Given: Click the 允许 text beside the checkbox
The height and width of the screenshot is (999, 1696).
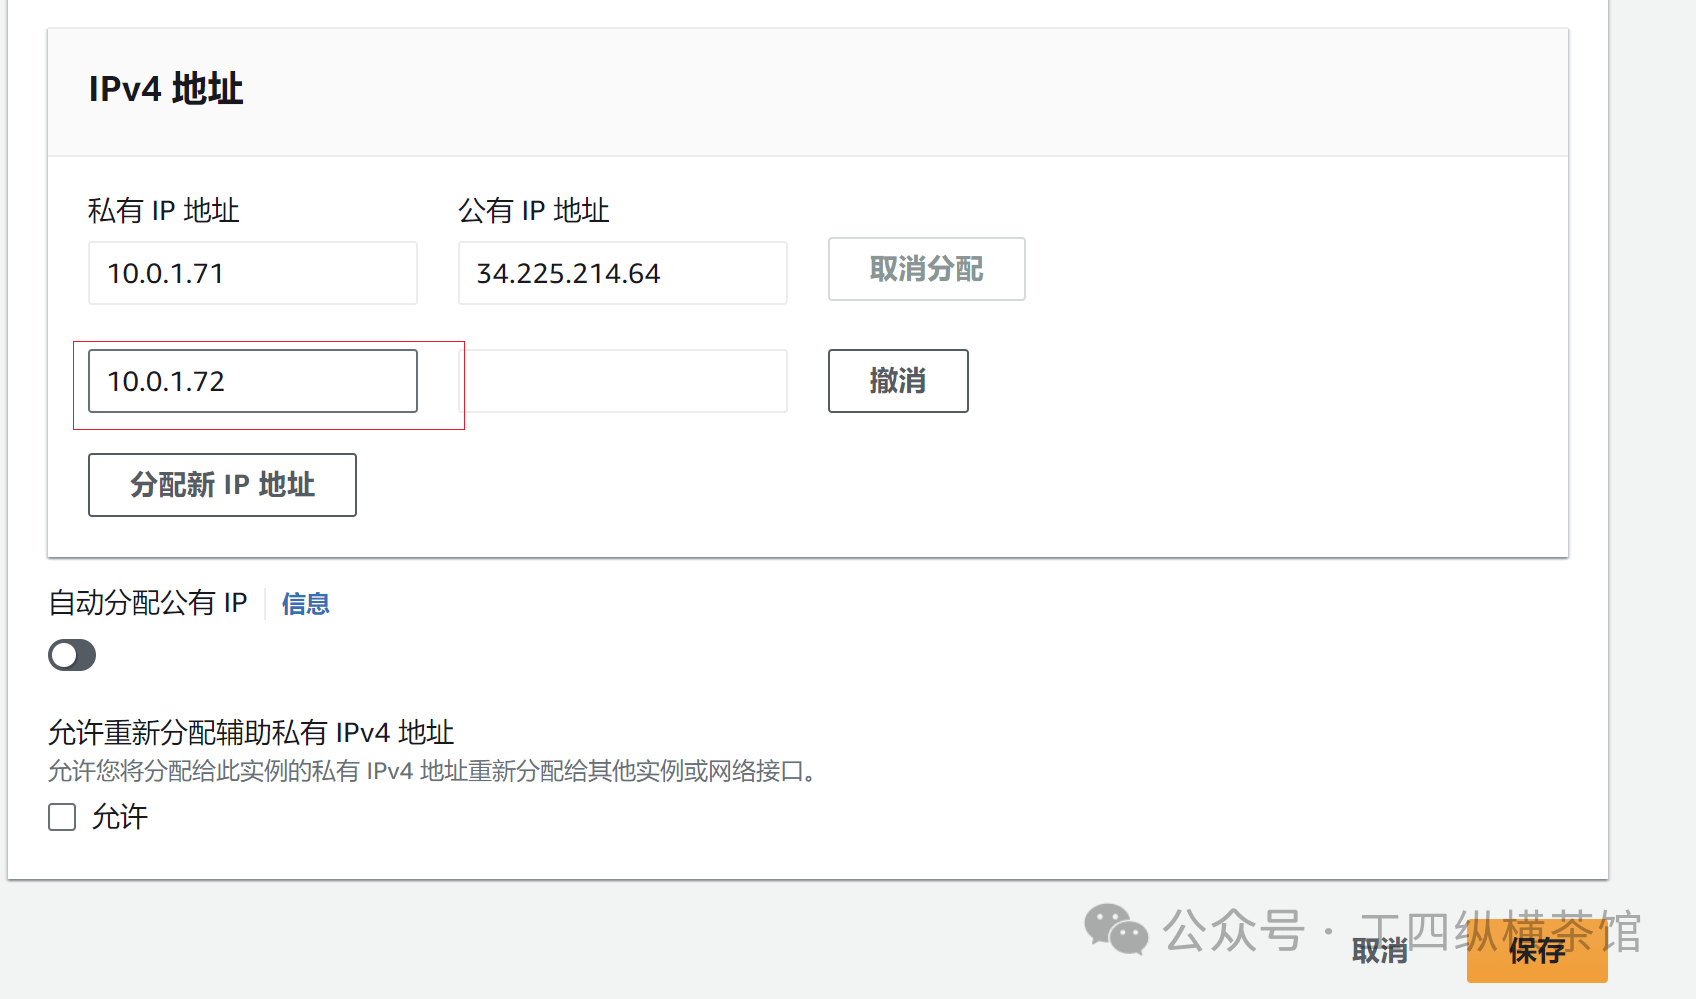Looking at the screenshot, I should 120,817.
